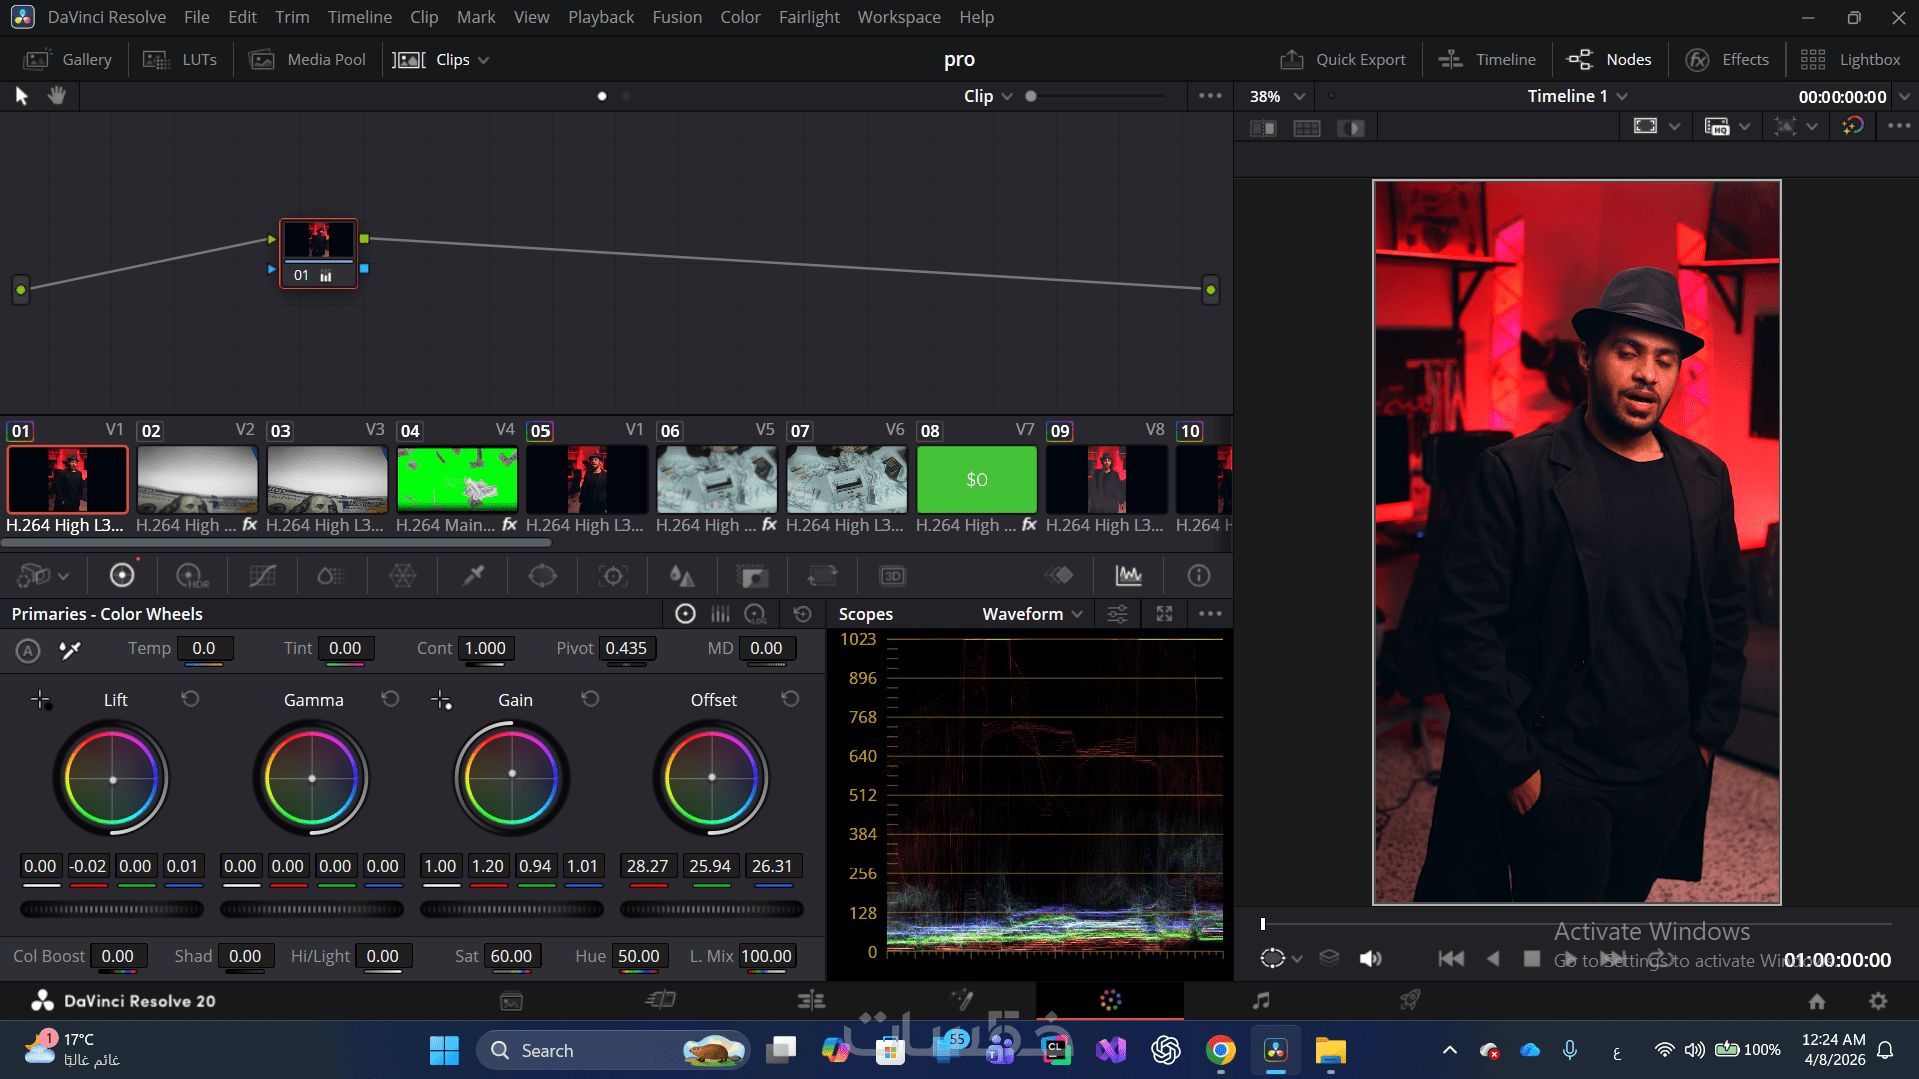Click the Offset color wheel center
The height and width of the screenshot is (1079, 1919).
tap(712, 778)
